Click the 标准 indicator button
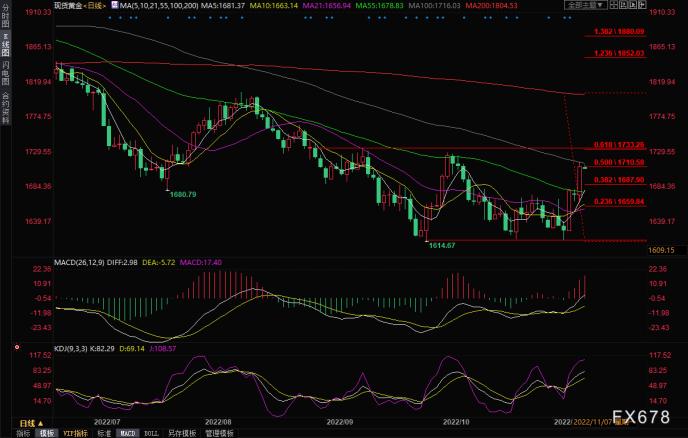Image resolution: width=688 pixels, height=438 pixels. pos(103,433)
